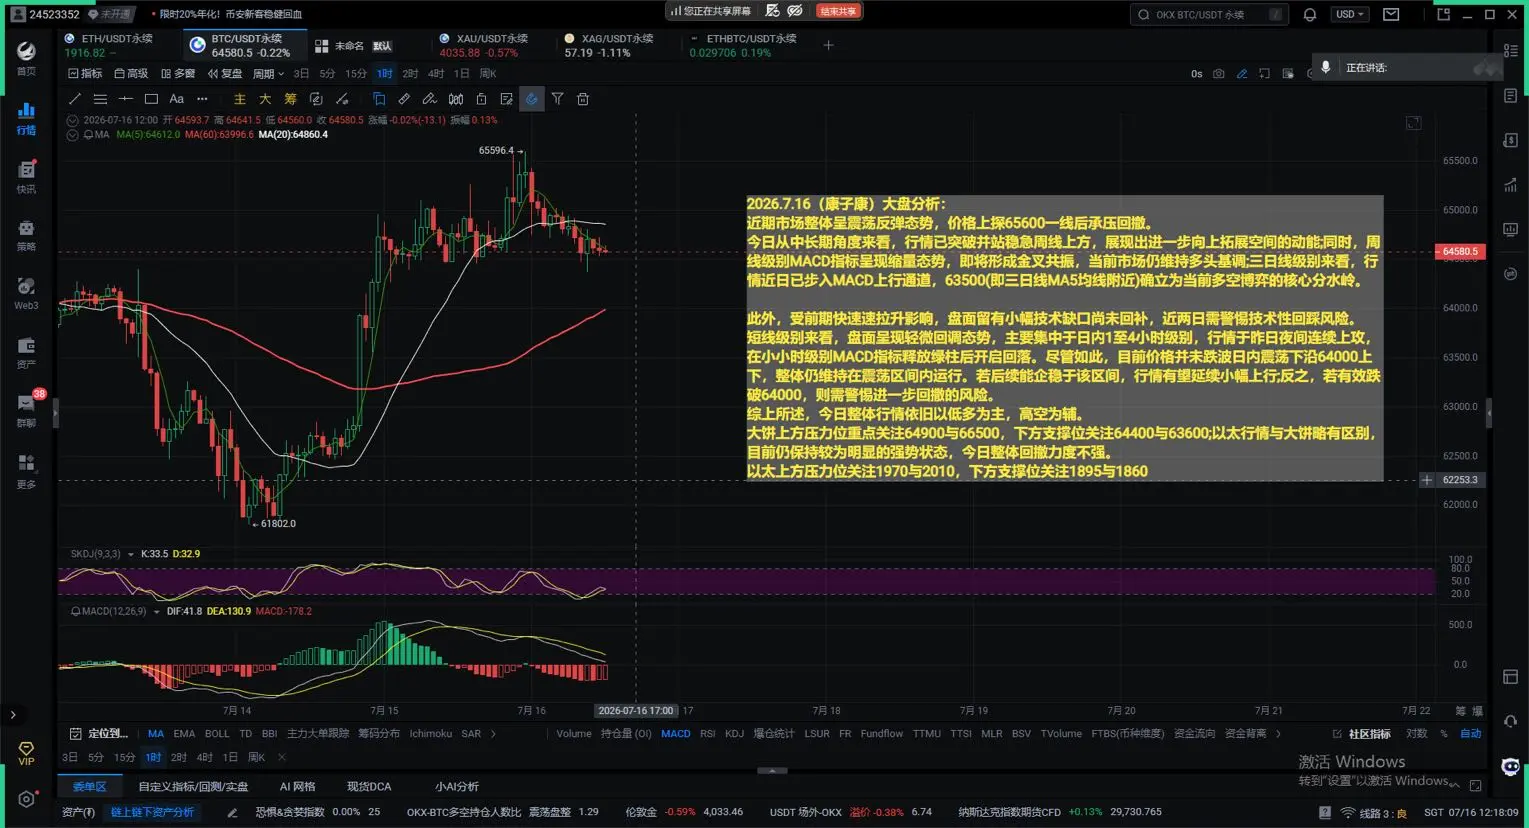1529x828 pixels.
Task: Click the trash icon to delete drawings
Action: coord(583,99)
